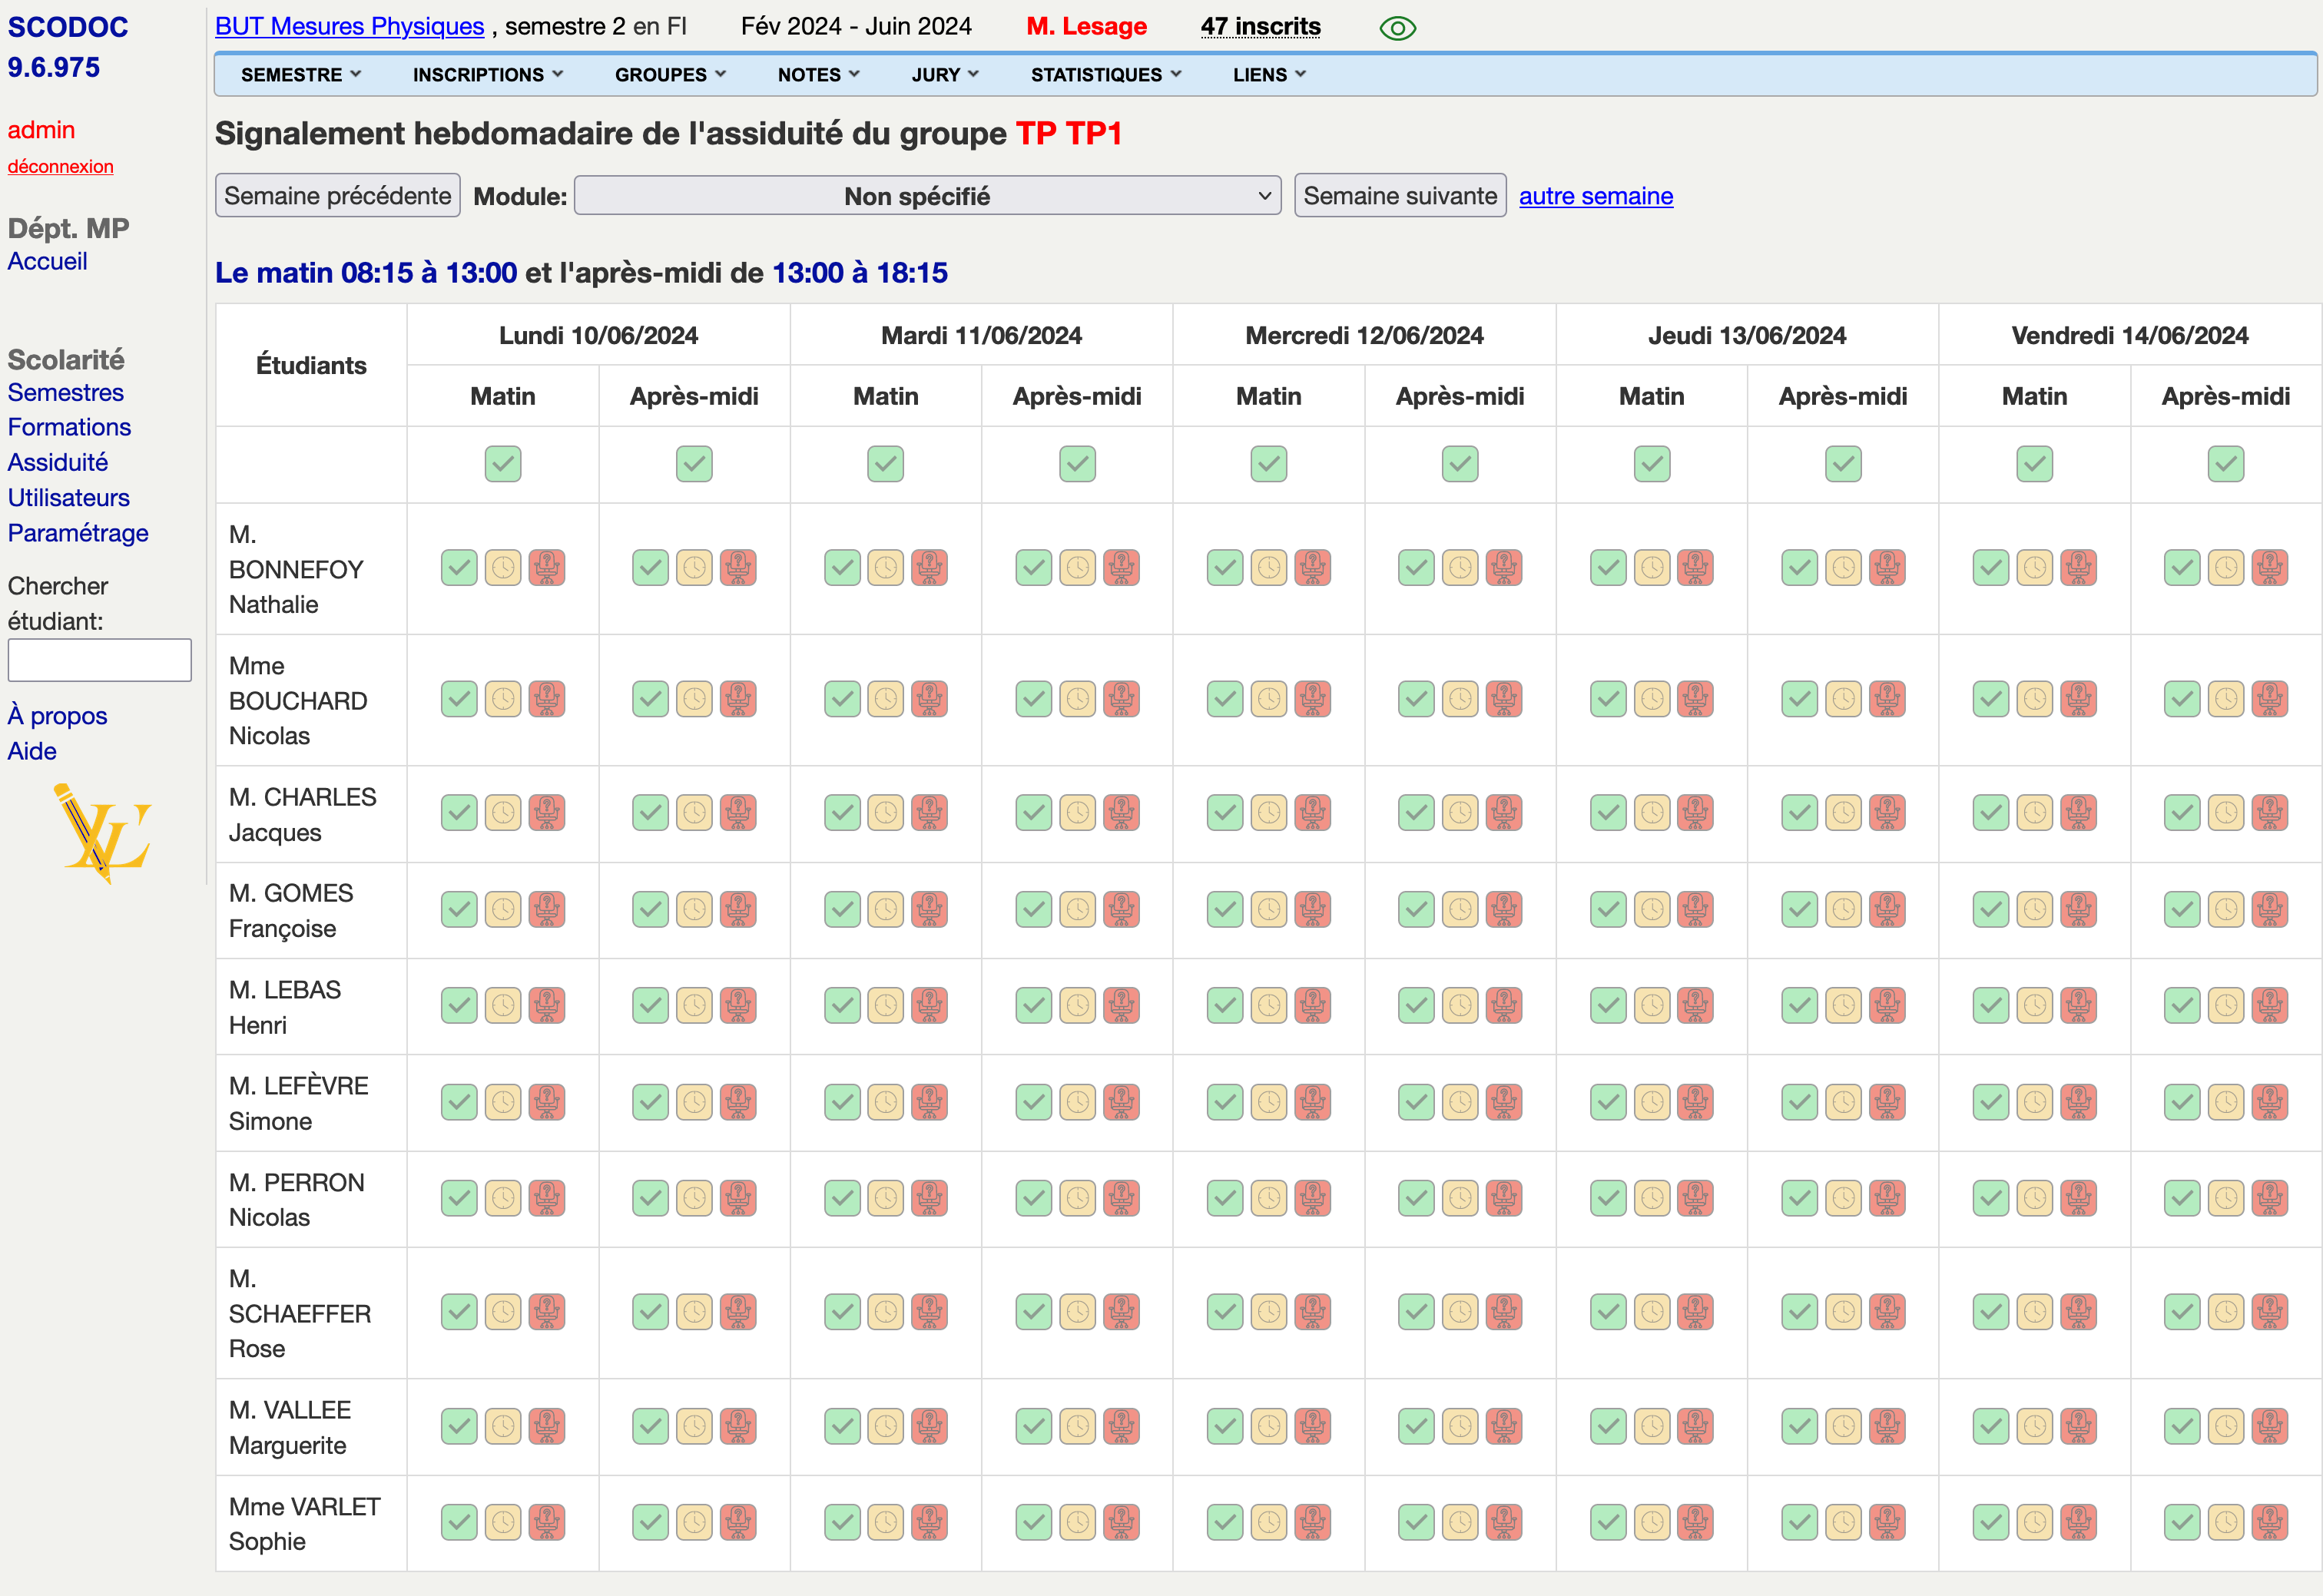2323x1596 pixels.
Task: Mark BONNEFOY Nathalie present Monday morning
Action: click(459, 568)
